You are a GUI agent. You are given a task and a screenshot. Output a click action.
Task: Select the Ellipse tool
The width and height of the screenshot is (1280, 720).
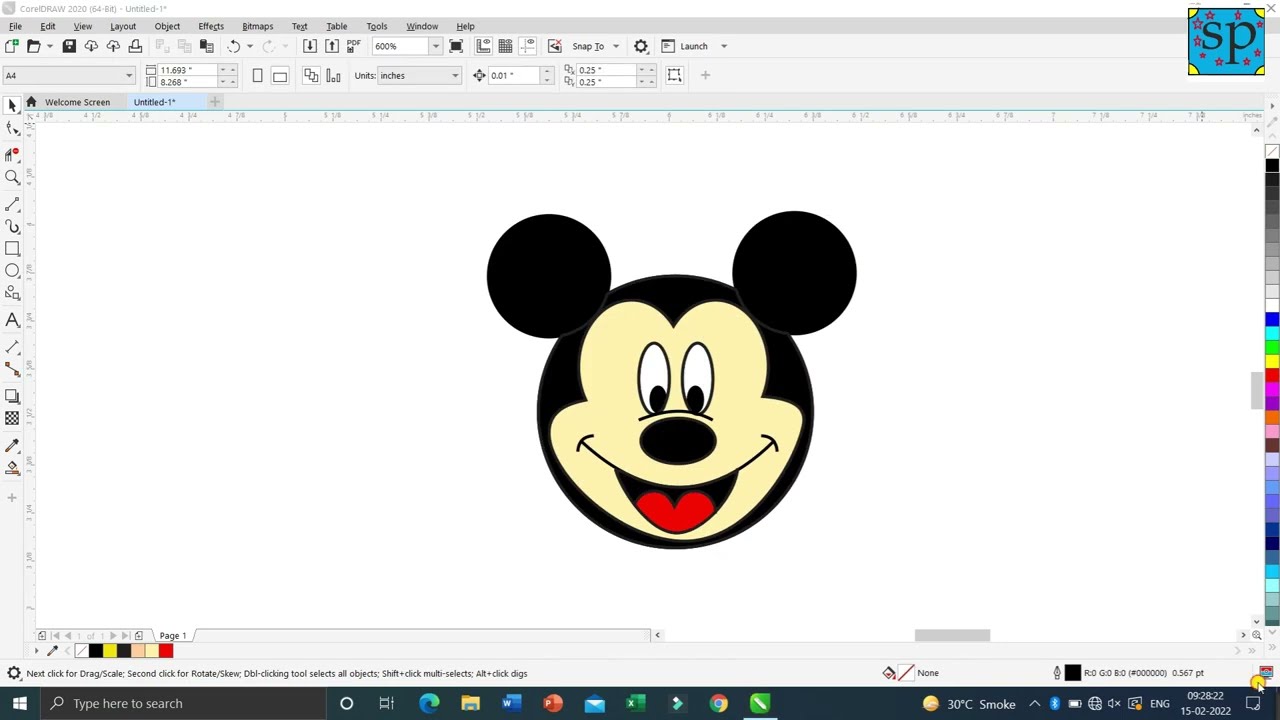pyautogui.click(x=12, y=271)
